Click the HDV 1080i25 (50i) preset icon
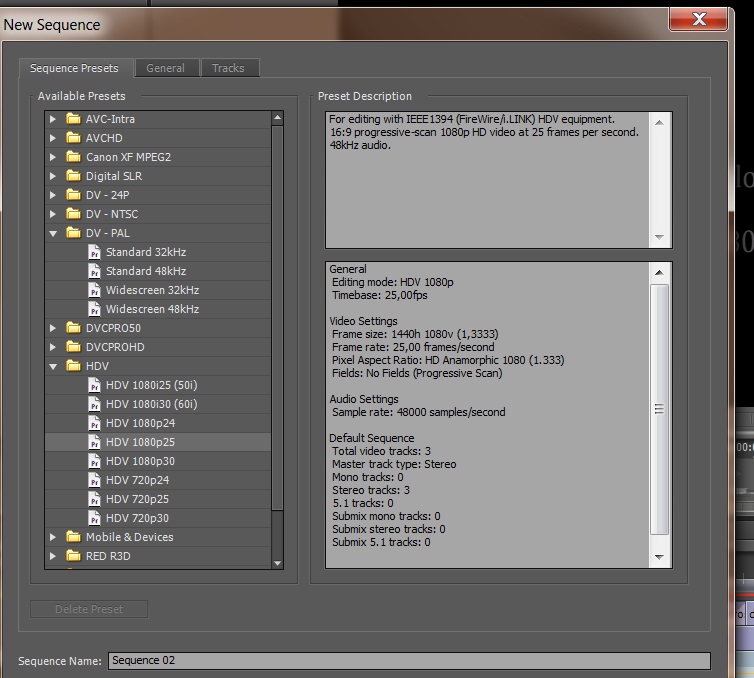The width and height of the screenshot is (754, 678). pyautogui.click(x=94, y=385)
